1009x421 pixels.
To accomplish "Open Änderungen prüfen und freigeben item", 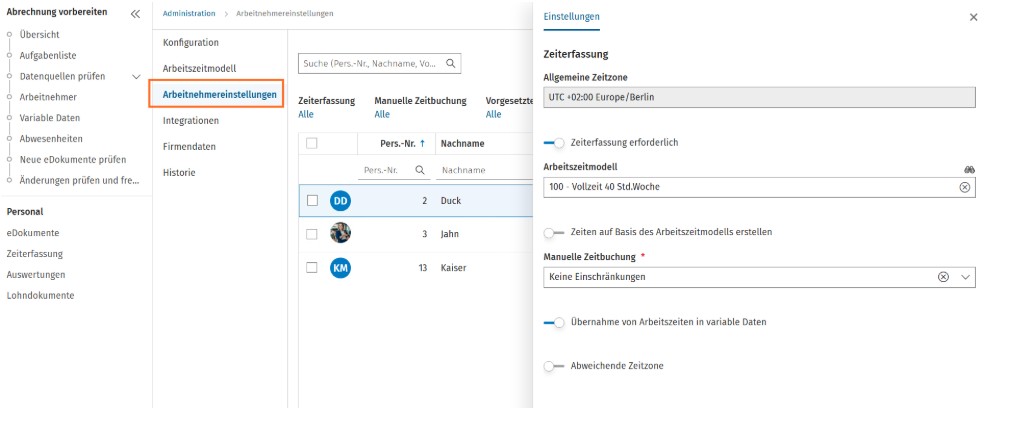I will coord(79,180).
